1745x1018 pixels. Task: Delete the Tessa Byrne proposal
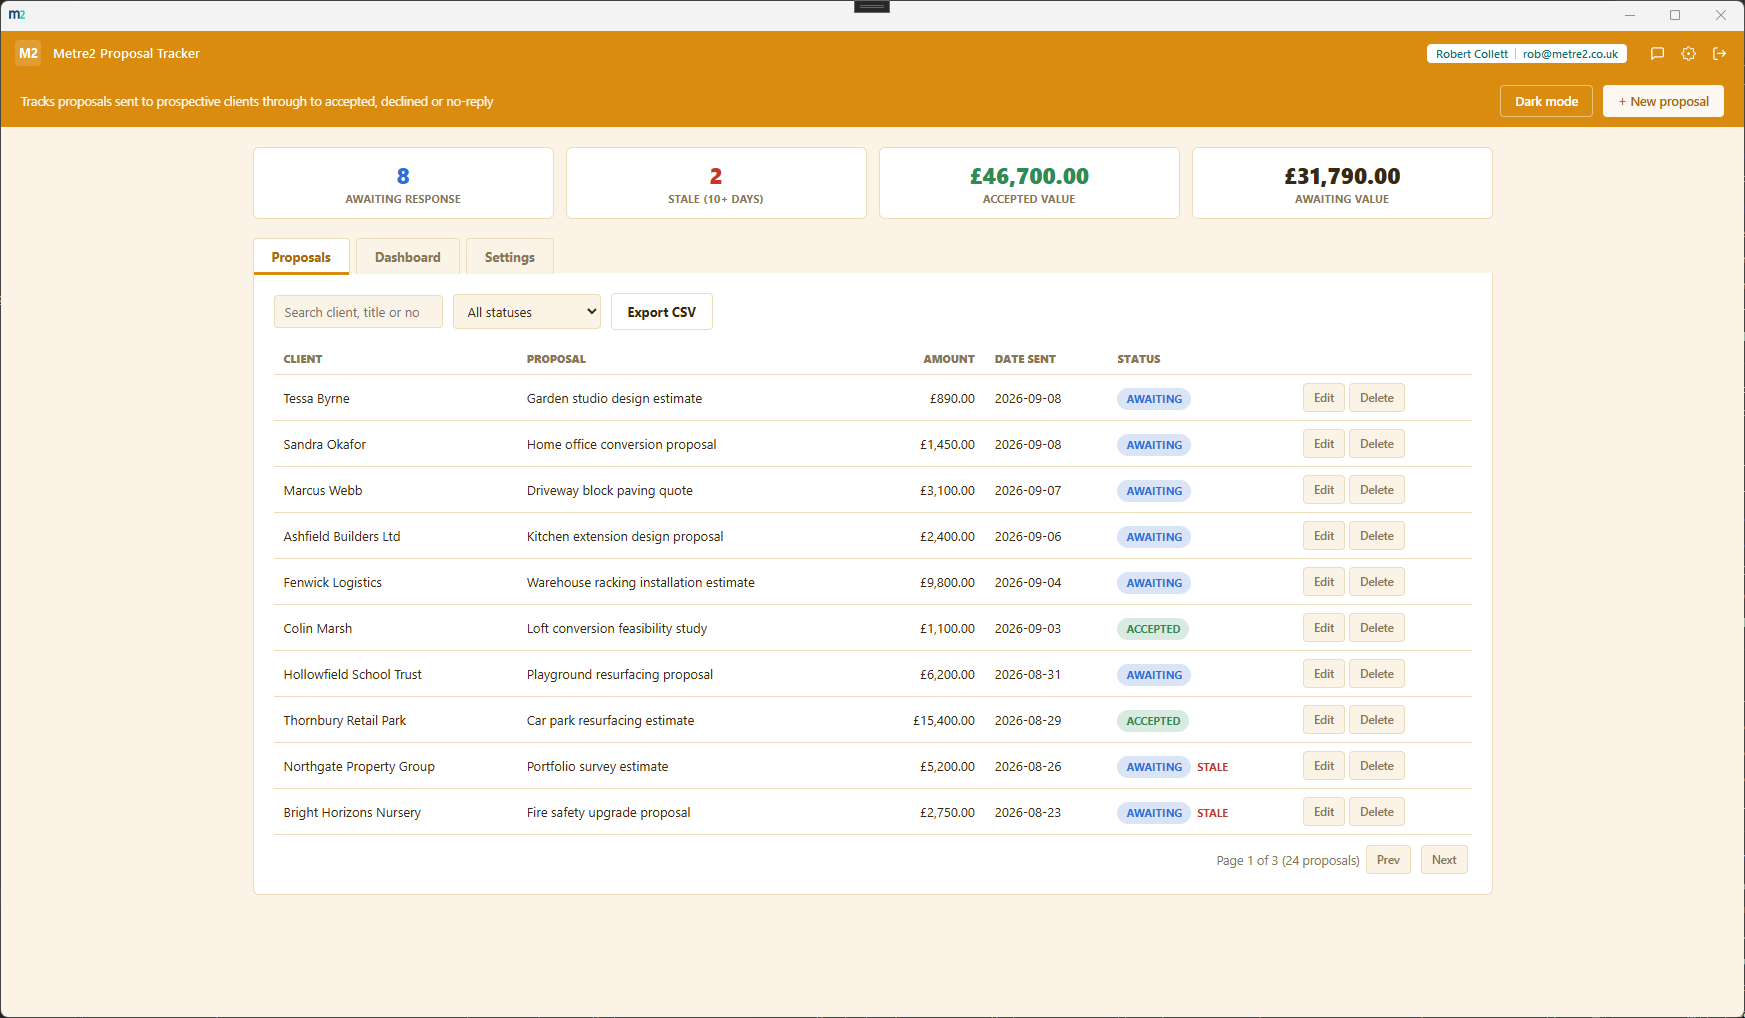(x=1377, y=398)
